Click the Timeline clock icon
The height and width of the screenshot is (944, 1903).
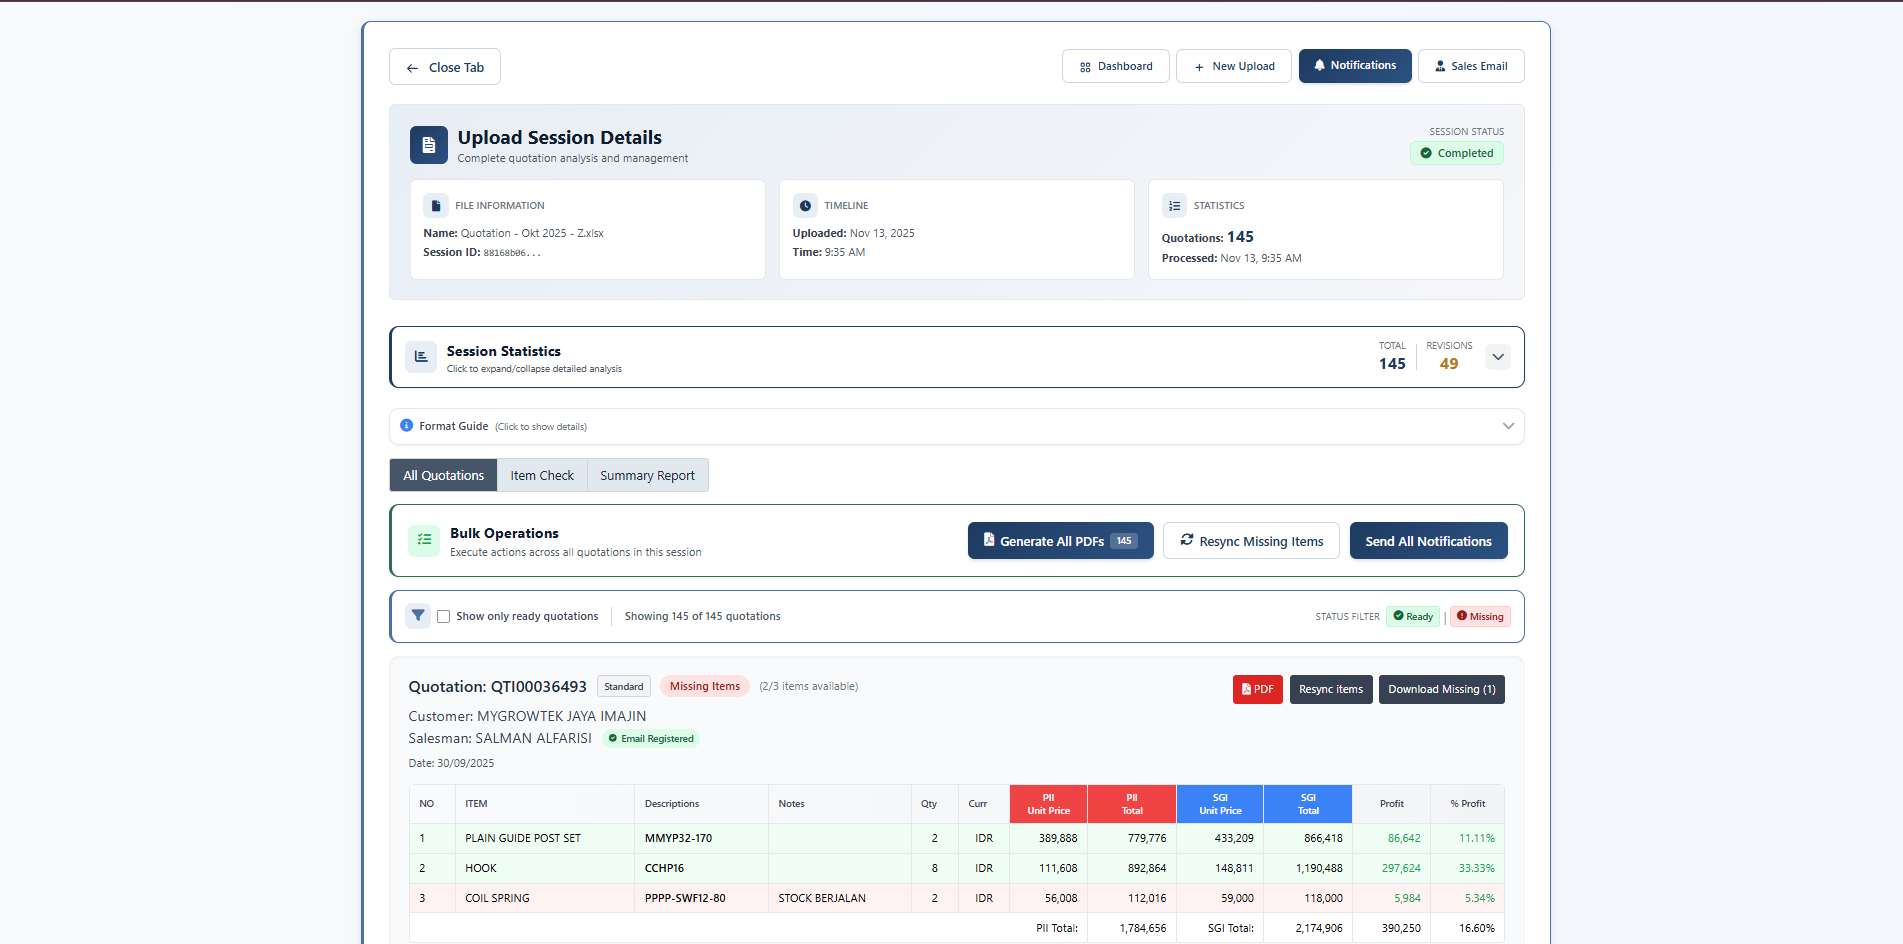click(805, 206)
